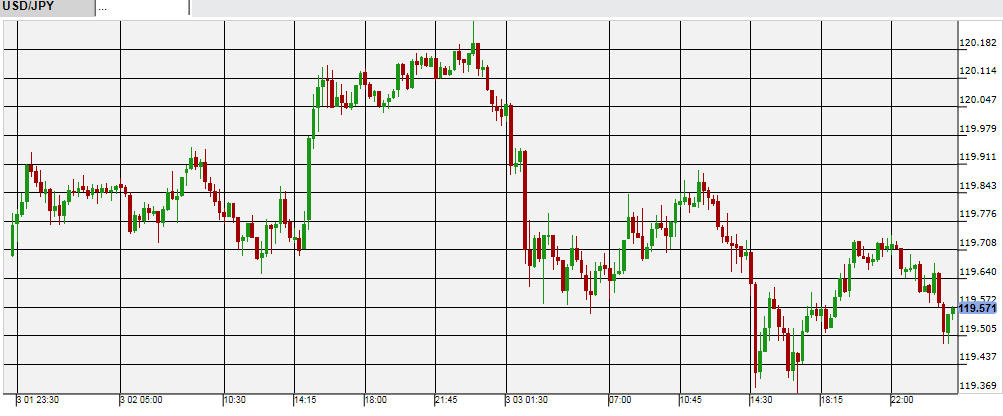Image resolution: width=1003 pixels, height=416 pixels.
Task: Click the 119.437 price level label
Action: (978, 357)
